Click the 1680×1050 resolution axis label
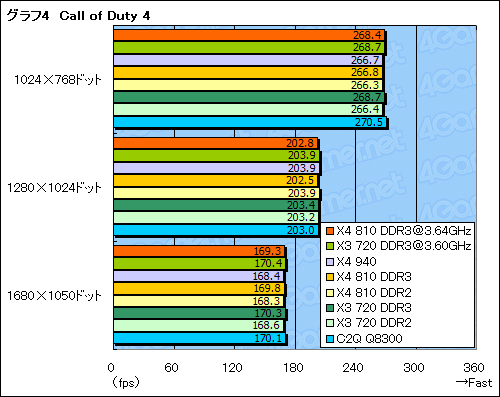Viewport: 500px width, 397px height. [54, 296]
